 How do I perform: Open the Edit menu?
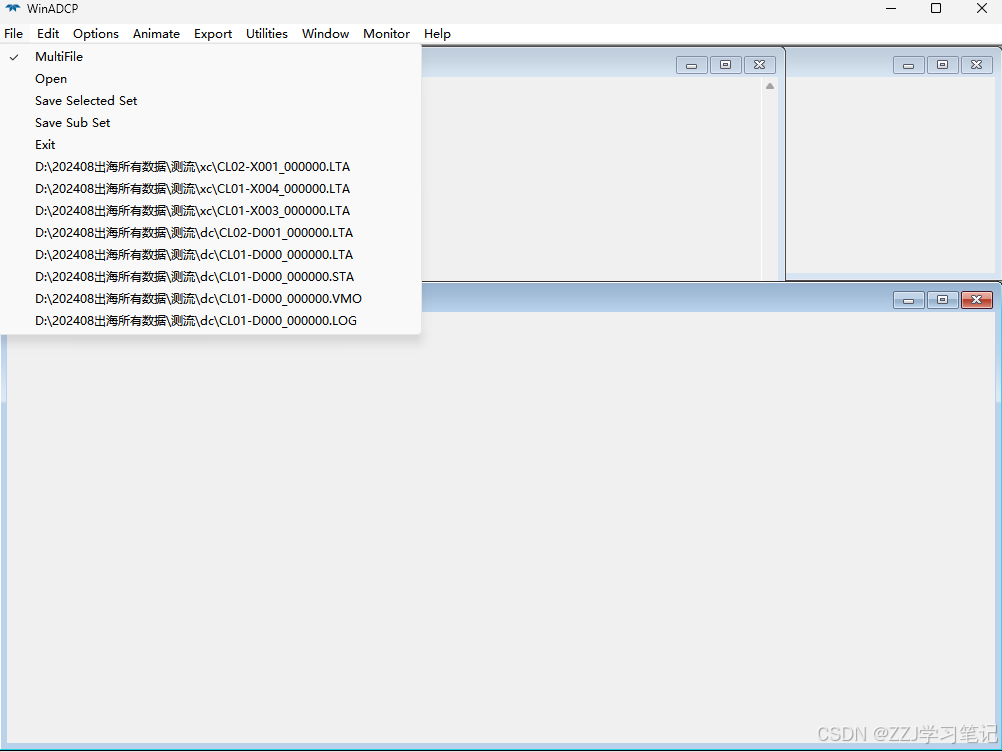pos(48,34)
